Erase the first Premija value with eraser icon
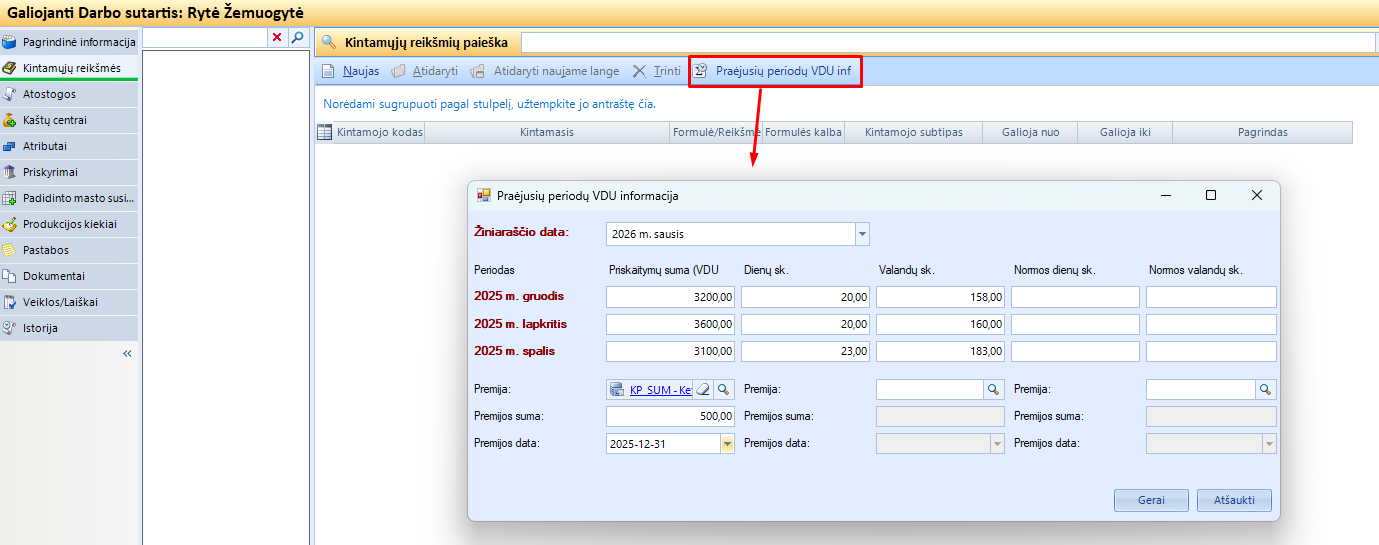Image resolution: width=1379 pixels, height=545 pixels. 703,390
